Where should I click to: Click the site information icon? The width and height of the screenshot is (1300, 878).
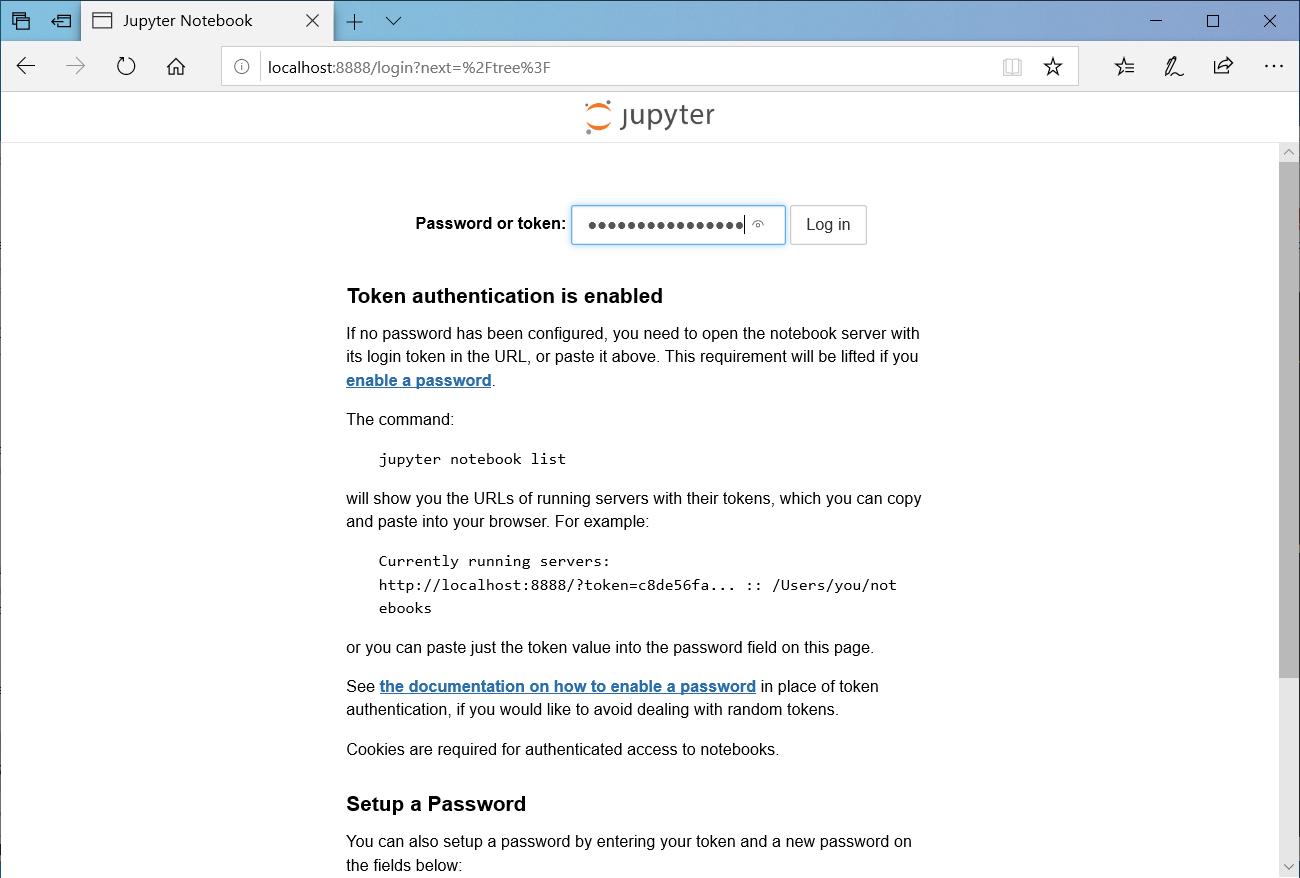[241, 67]
